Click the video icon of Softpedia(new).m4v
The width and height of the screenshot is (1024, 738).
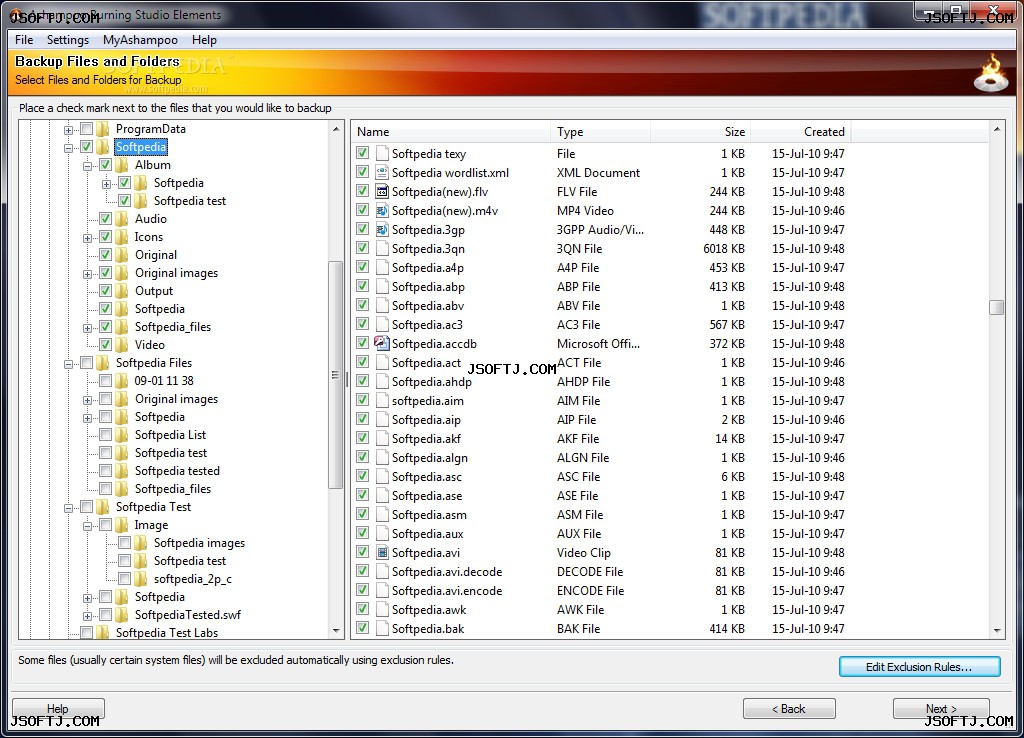[x=382, y=210]
